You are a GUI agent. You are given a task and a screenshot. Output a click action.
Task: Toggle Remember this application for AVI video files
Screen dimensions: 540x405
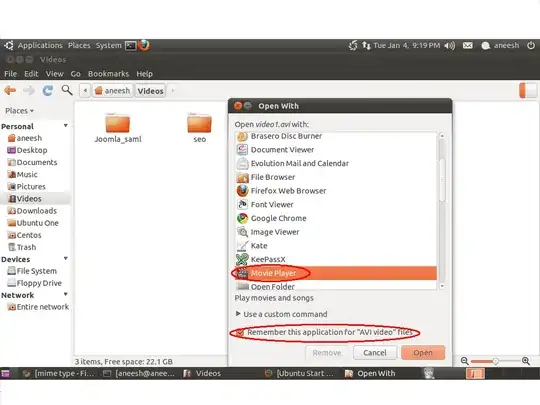click(240, 332)
